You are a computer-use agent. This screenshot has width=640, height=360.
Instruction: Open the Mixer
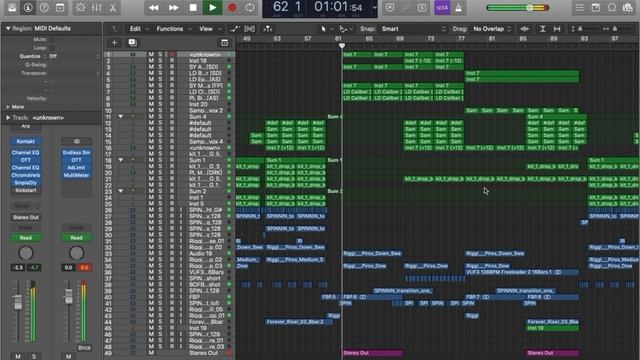97,8
